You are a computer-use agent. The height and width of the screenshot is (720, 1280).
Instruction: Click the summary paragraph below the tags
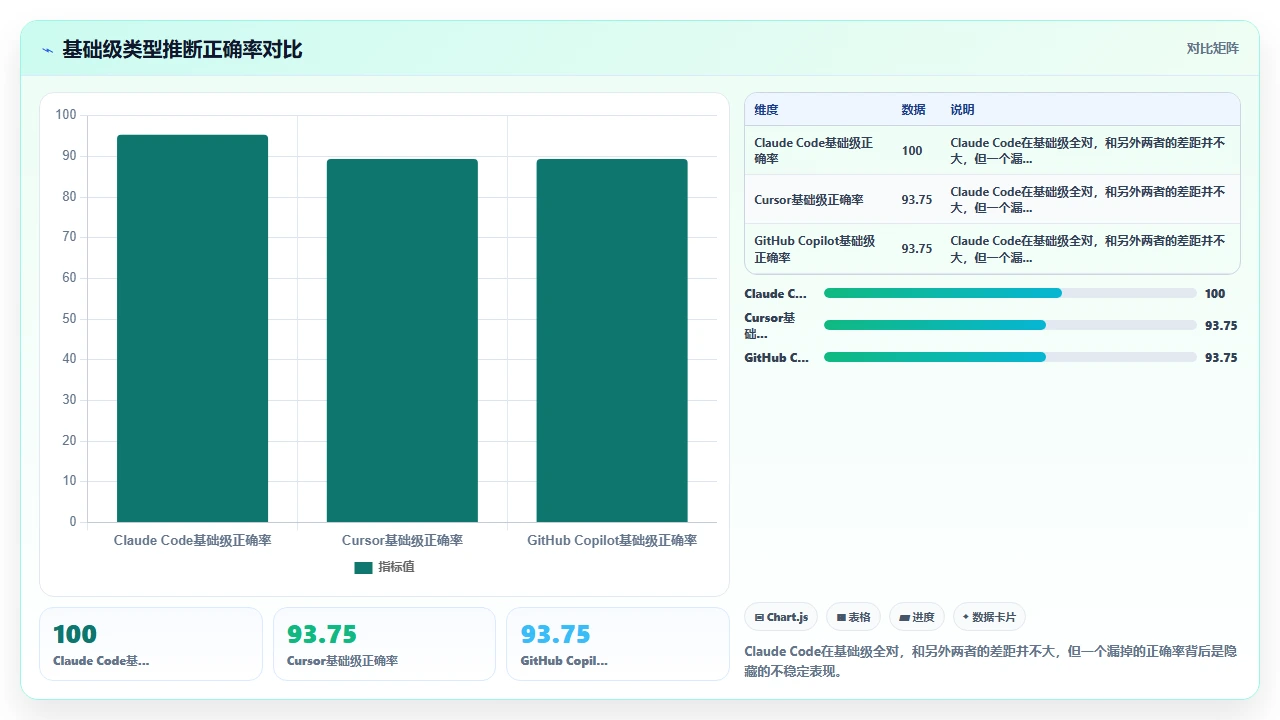point(991,661)
